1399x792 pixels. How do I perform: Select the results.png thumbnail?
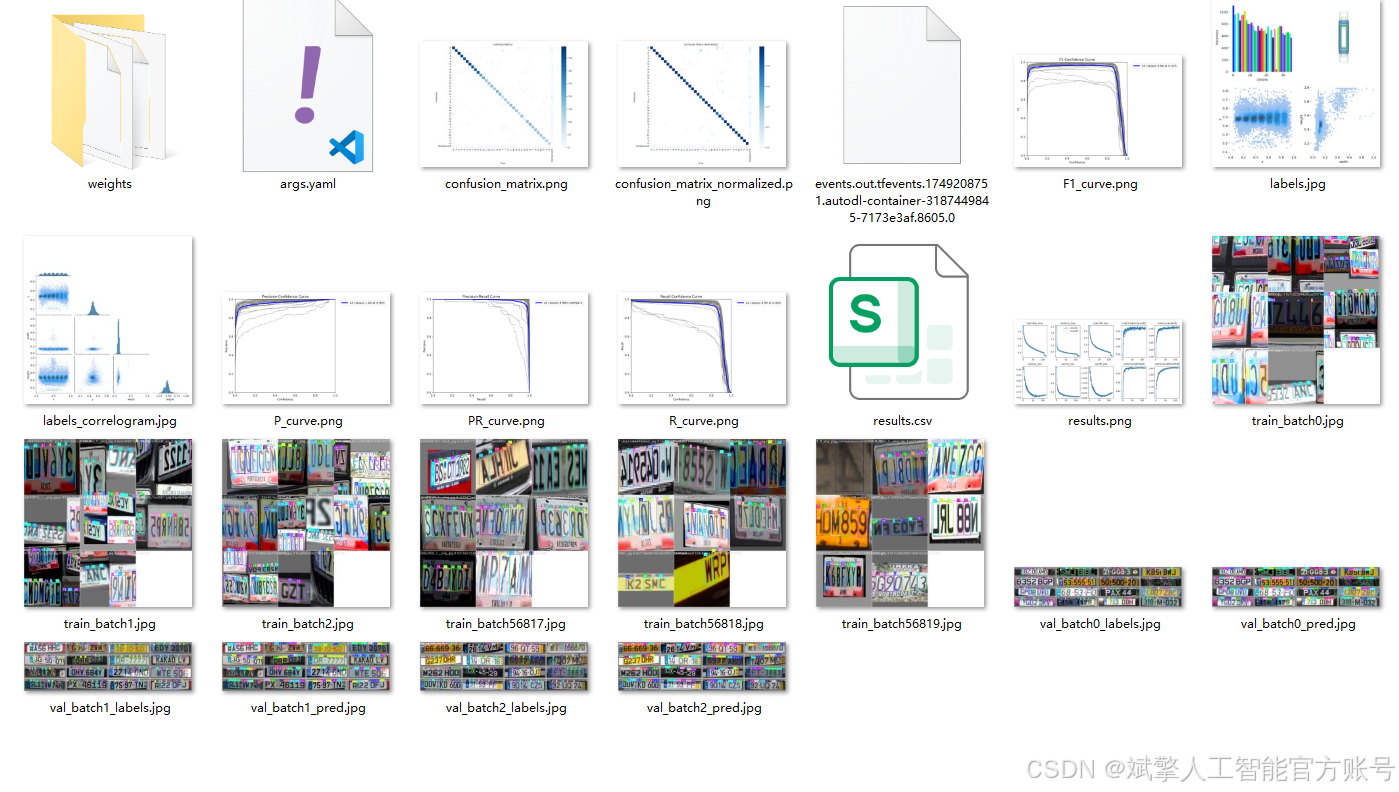[x=1099, y=362]
